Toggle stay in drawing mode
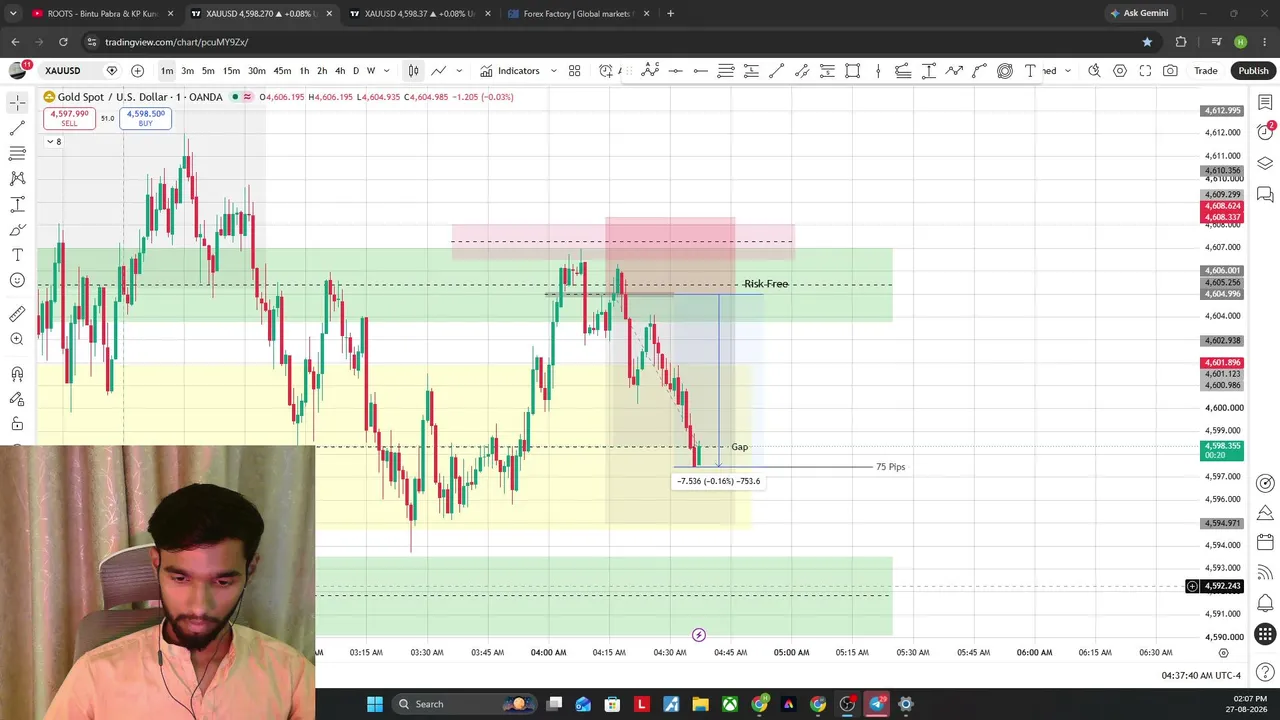This screenshot has width=1280, height=720. tap(17, 399)
